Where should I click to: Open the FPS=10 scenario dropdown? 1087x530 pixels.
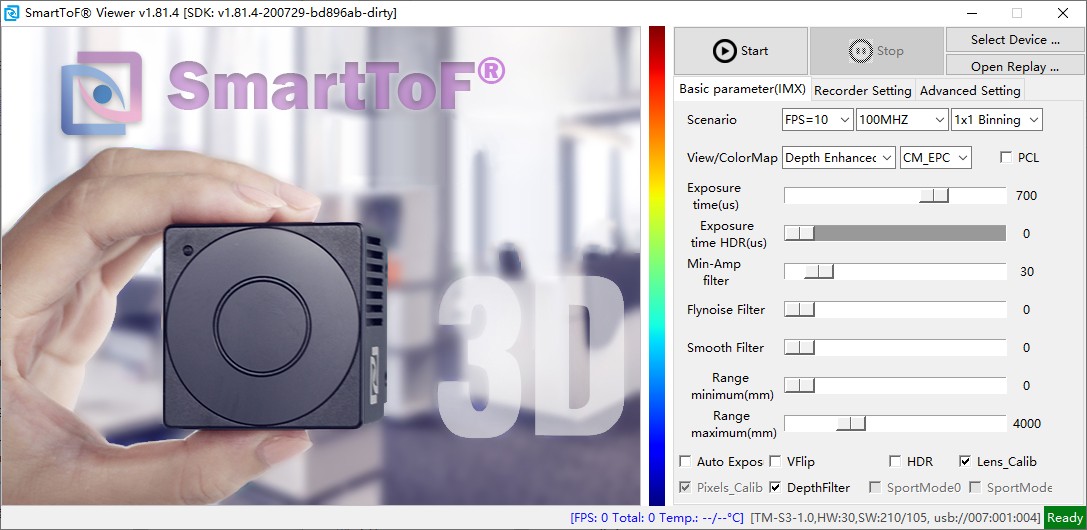tap(817, 120)
